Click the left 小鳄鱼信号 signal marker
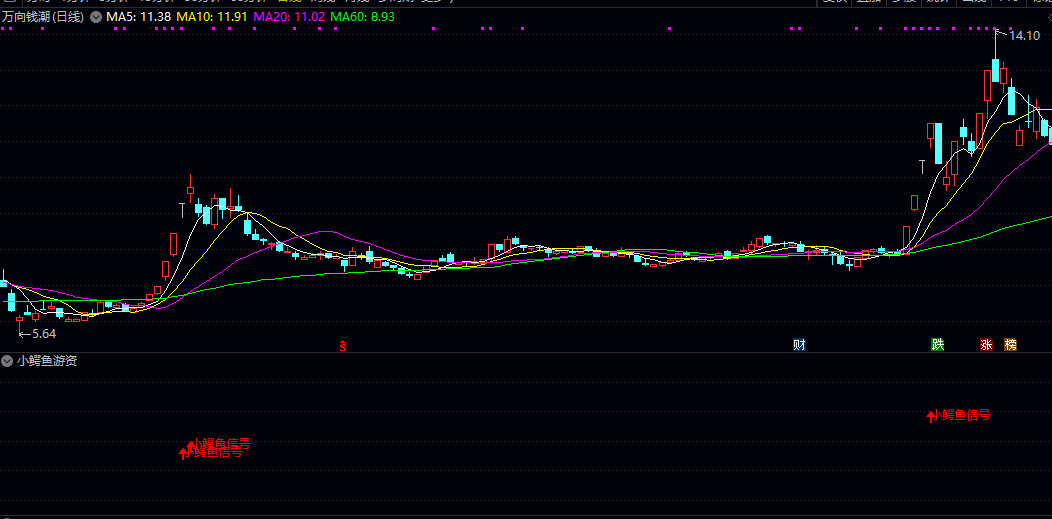Image resolution: width=1052 pixels, height=519 pixels. point(218,447)
